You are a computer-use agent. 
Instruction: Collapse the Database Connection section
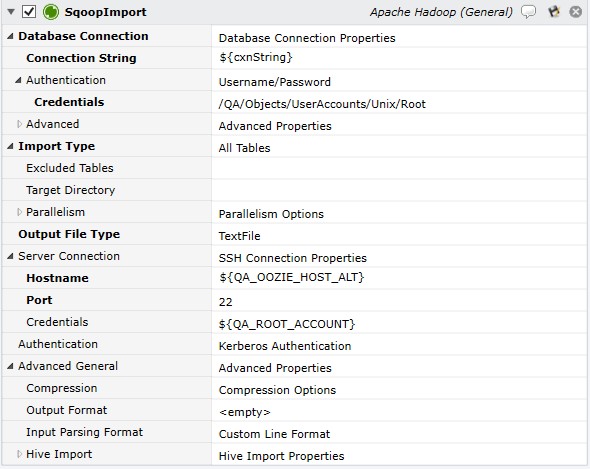pyautogui.click(x=11, y=36)
